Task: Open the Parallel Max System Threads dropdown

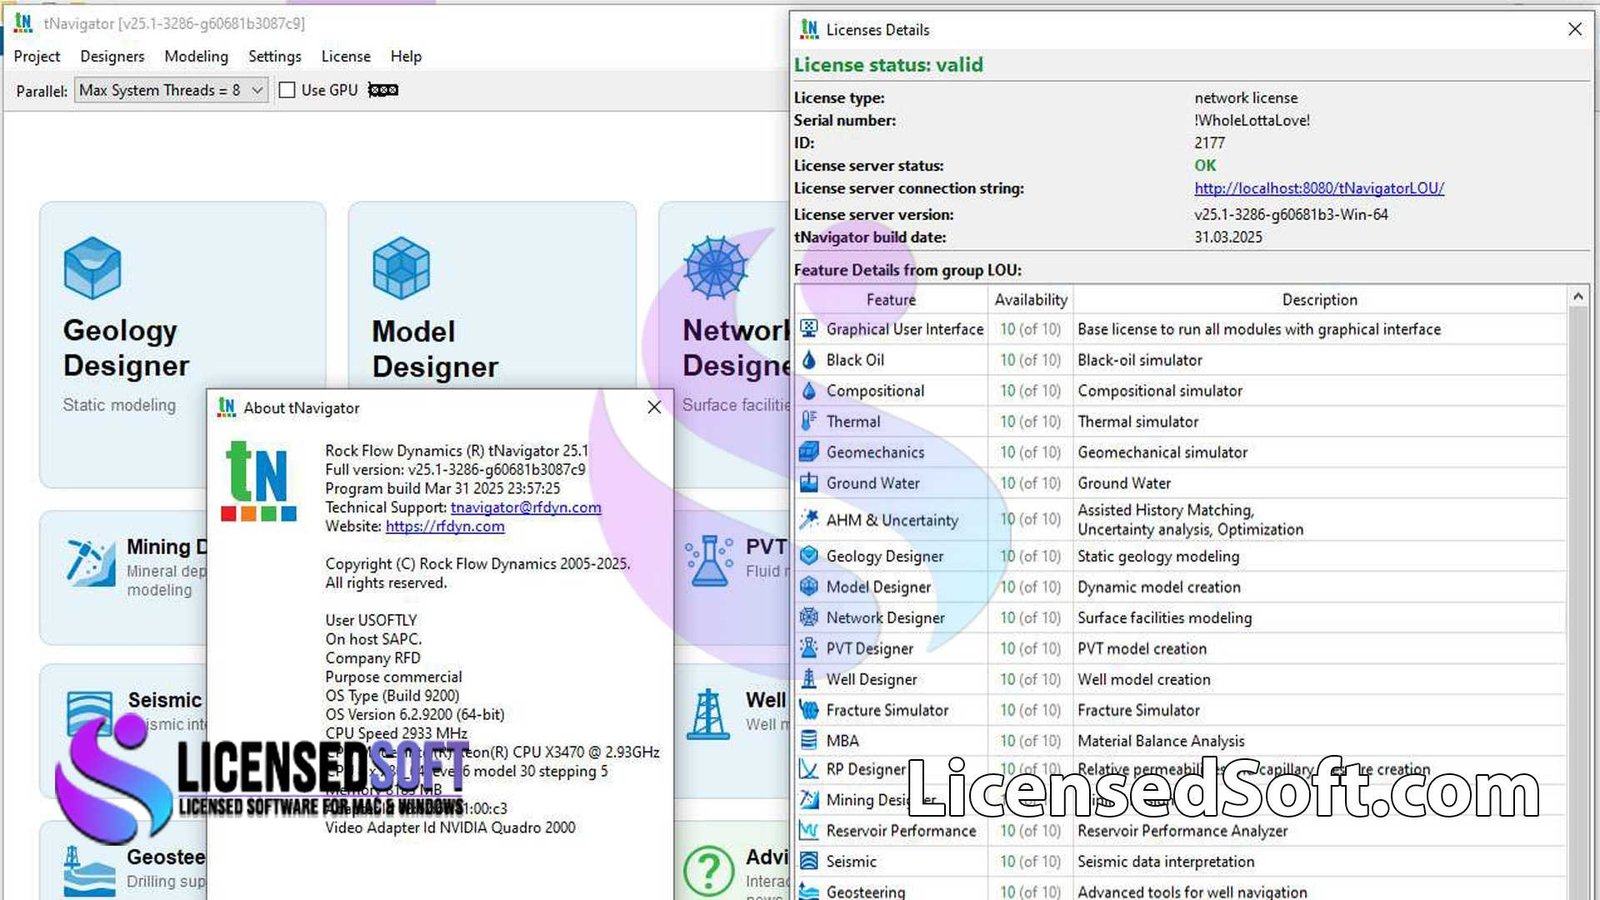Action: coord(171,90)
